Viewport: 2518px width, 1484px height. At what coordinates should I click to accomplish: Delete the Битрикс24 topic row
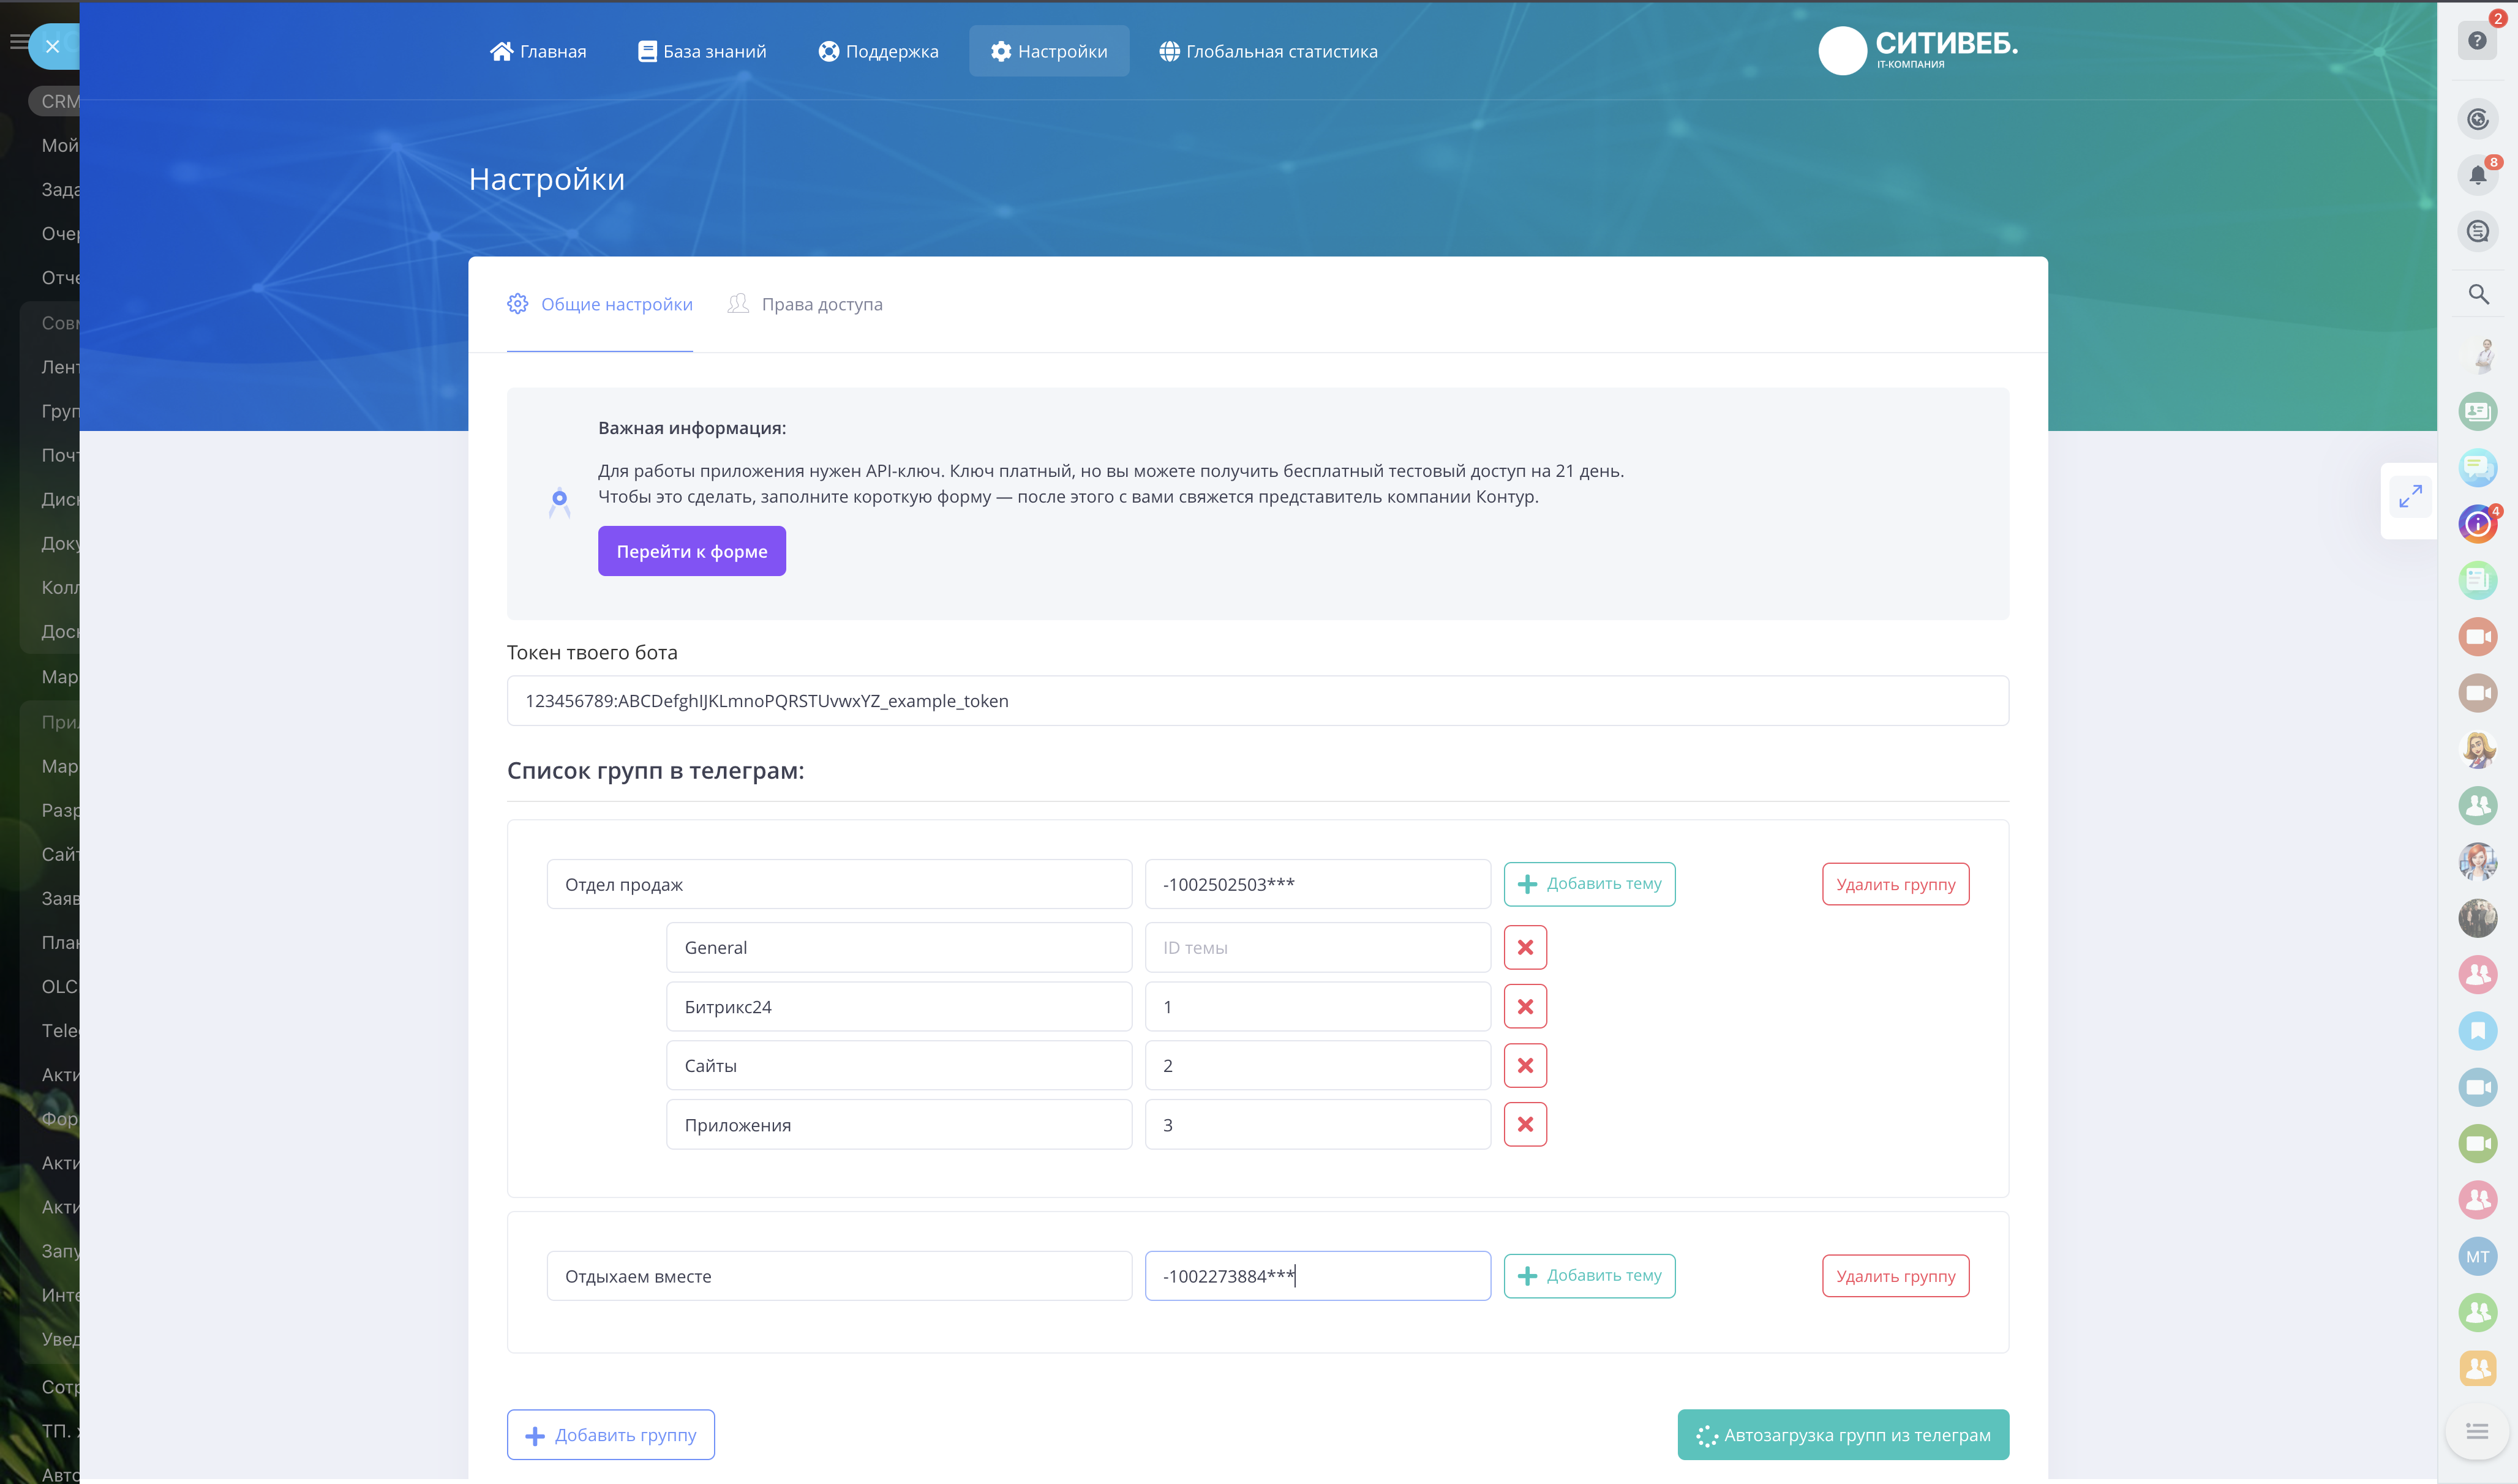point(1524,1006)
